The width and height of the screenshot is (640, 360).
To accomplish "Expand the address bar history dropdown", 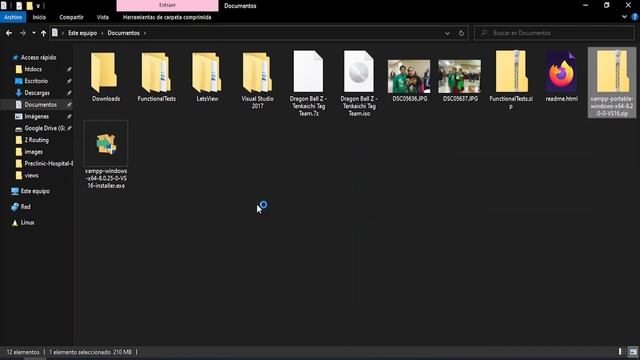I will [447, 33].
